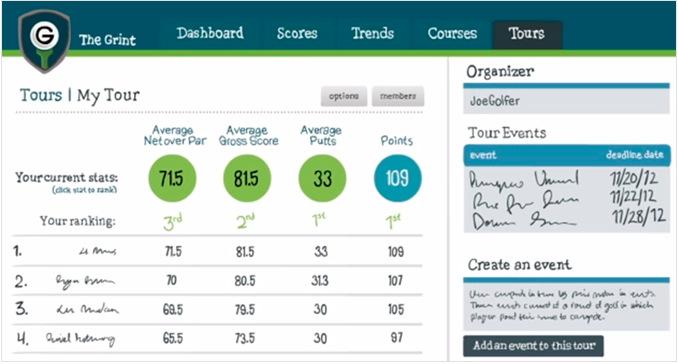Viewport: 678px width, 364px height.
Task: Click gross score 79.5 in row 3
Action: [245, 310]
